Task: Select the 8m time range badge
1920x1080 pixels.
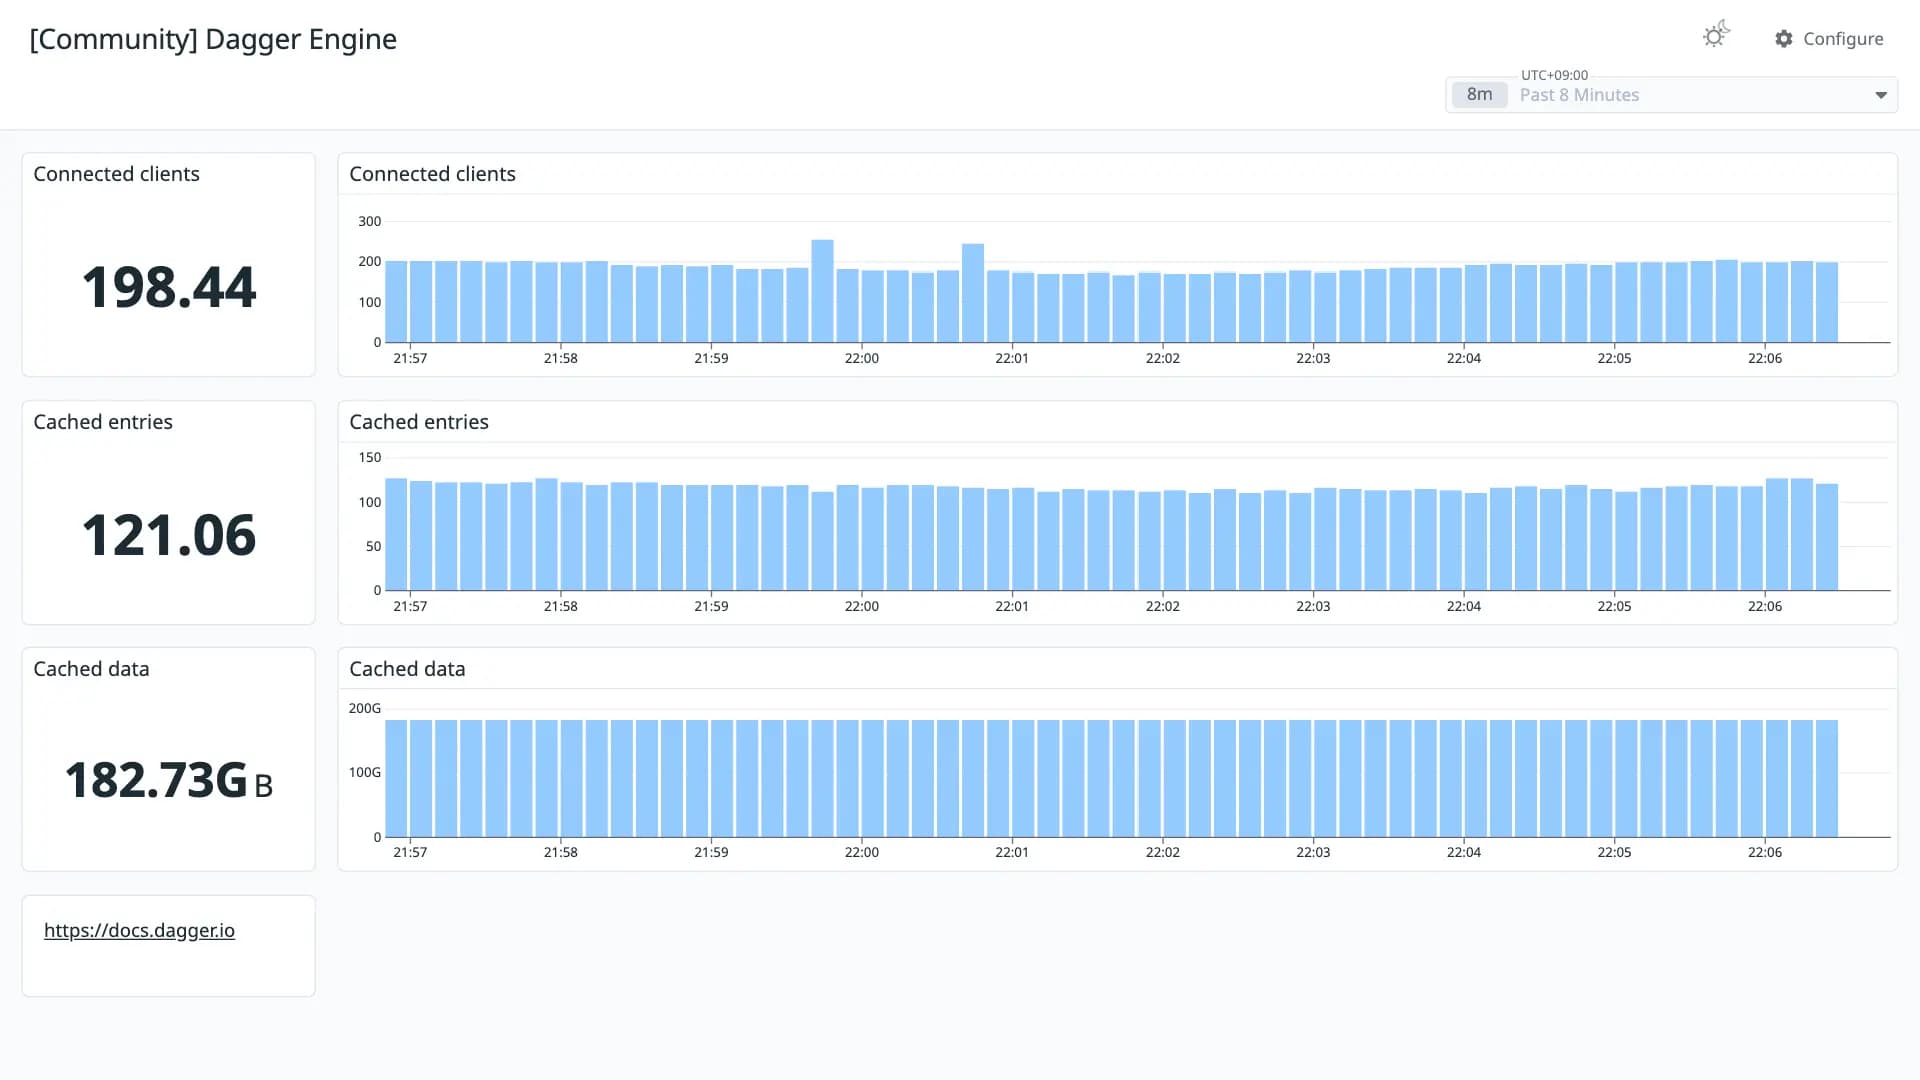Action: pos(1479,94)
